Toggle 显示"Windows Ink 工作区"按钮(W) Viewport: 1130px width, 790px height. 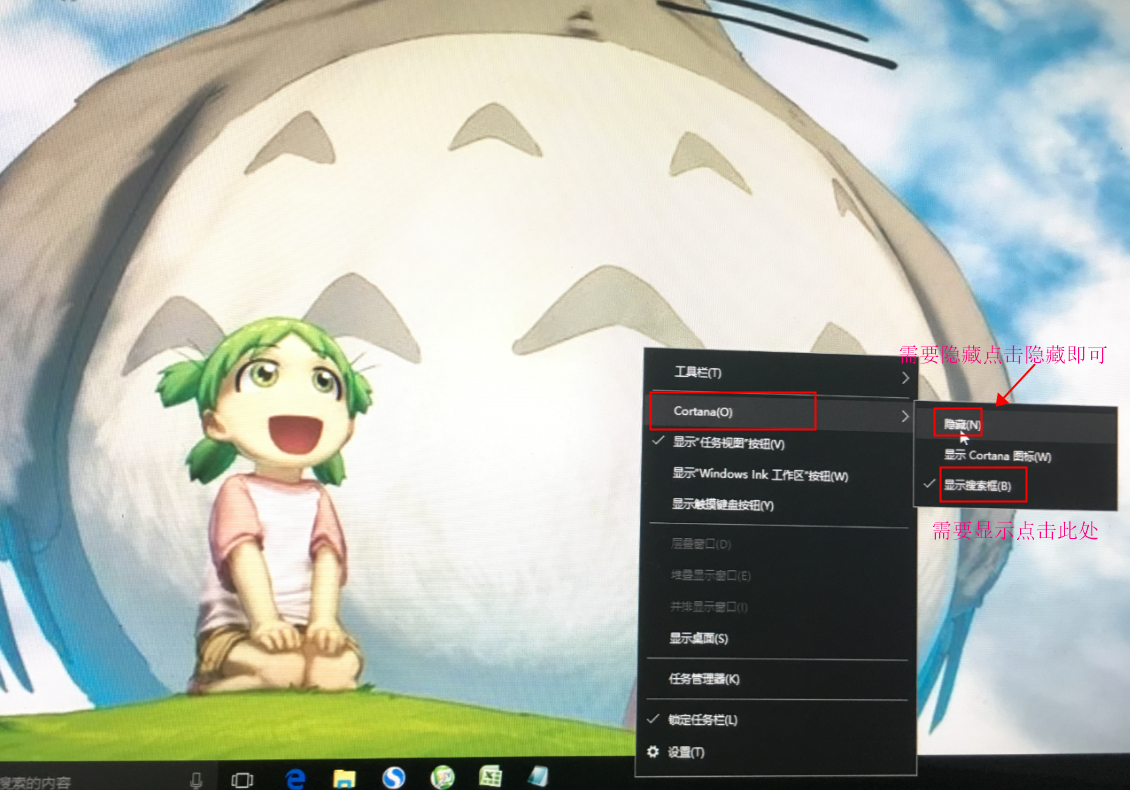tap(780, 475)
